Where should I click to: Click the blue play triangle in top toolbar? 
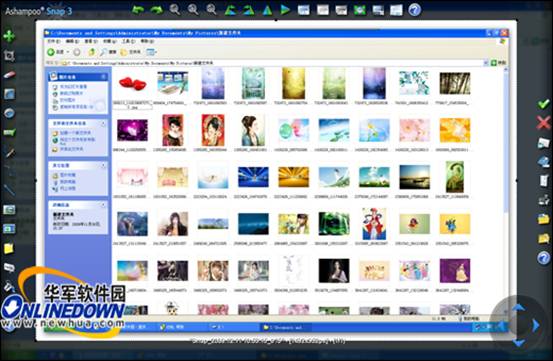click(x=285, y=10)
